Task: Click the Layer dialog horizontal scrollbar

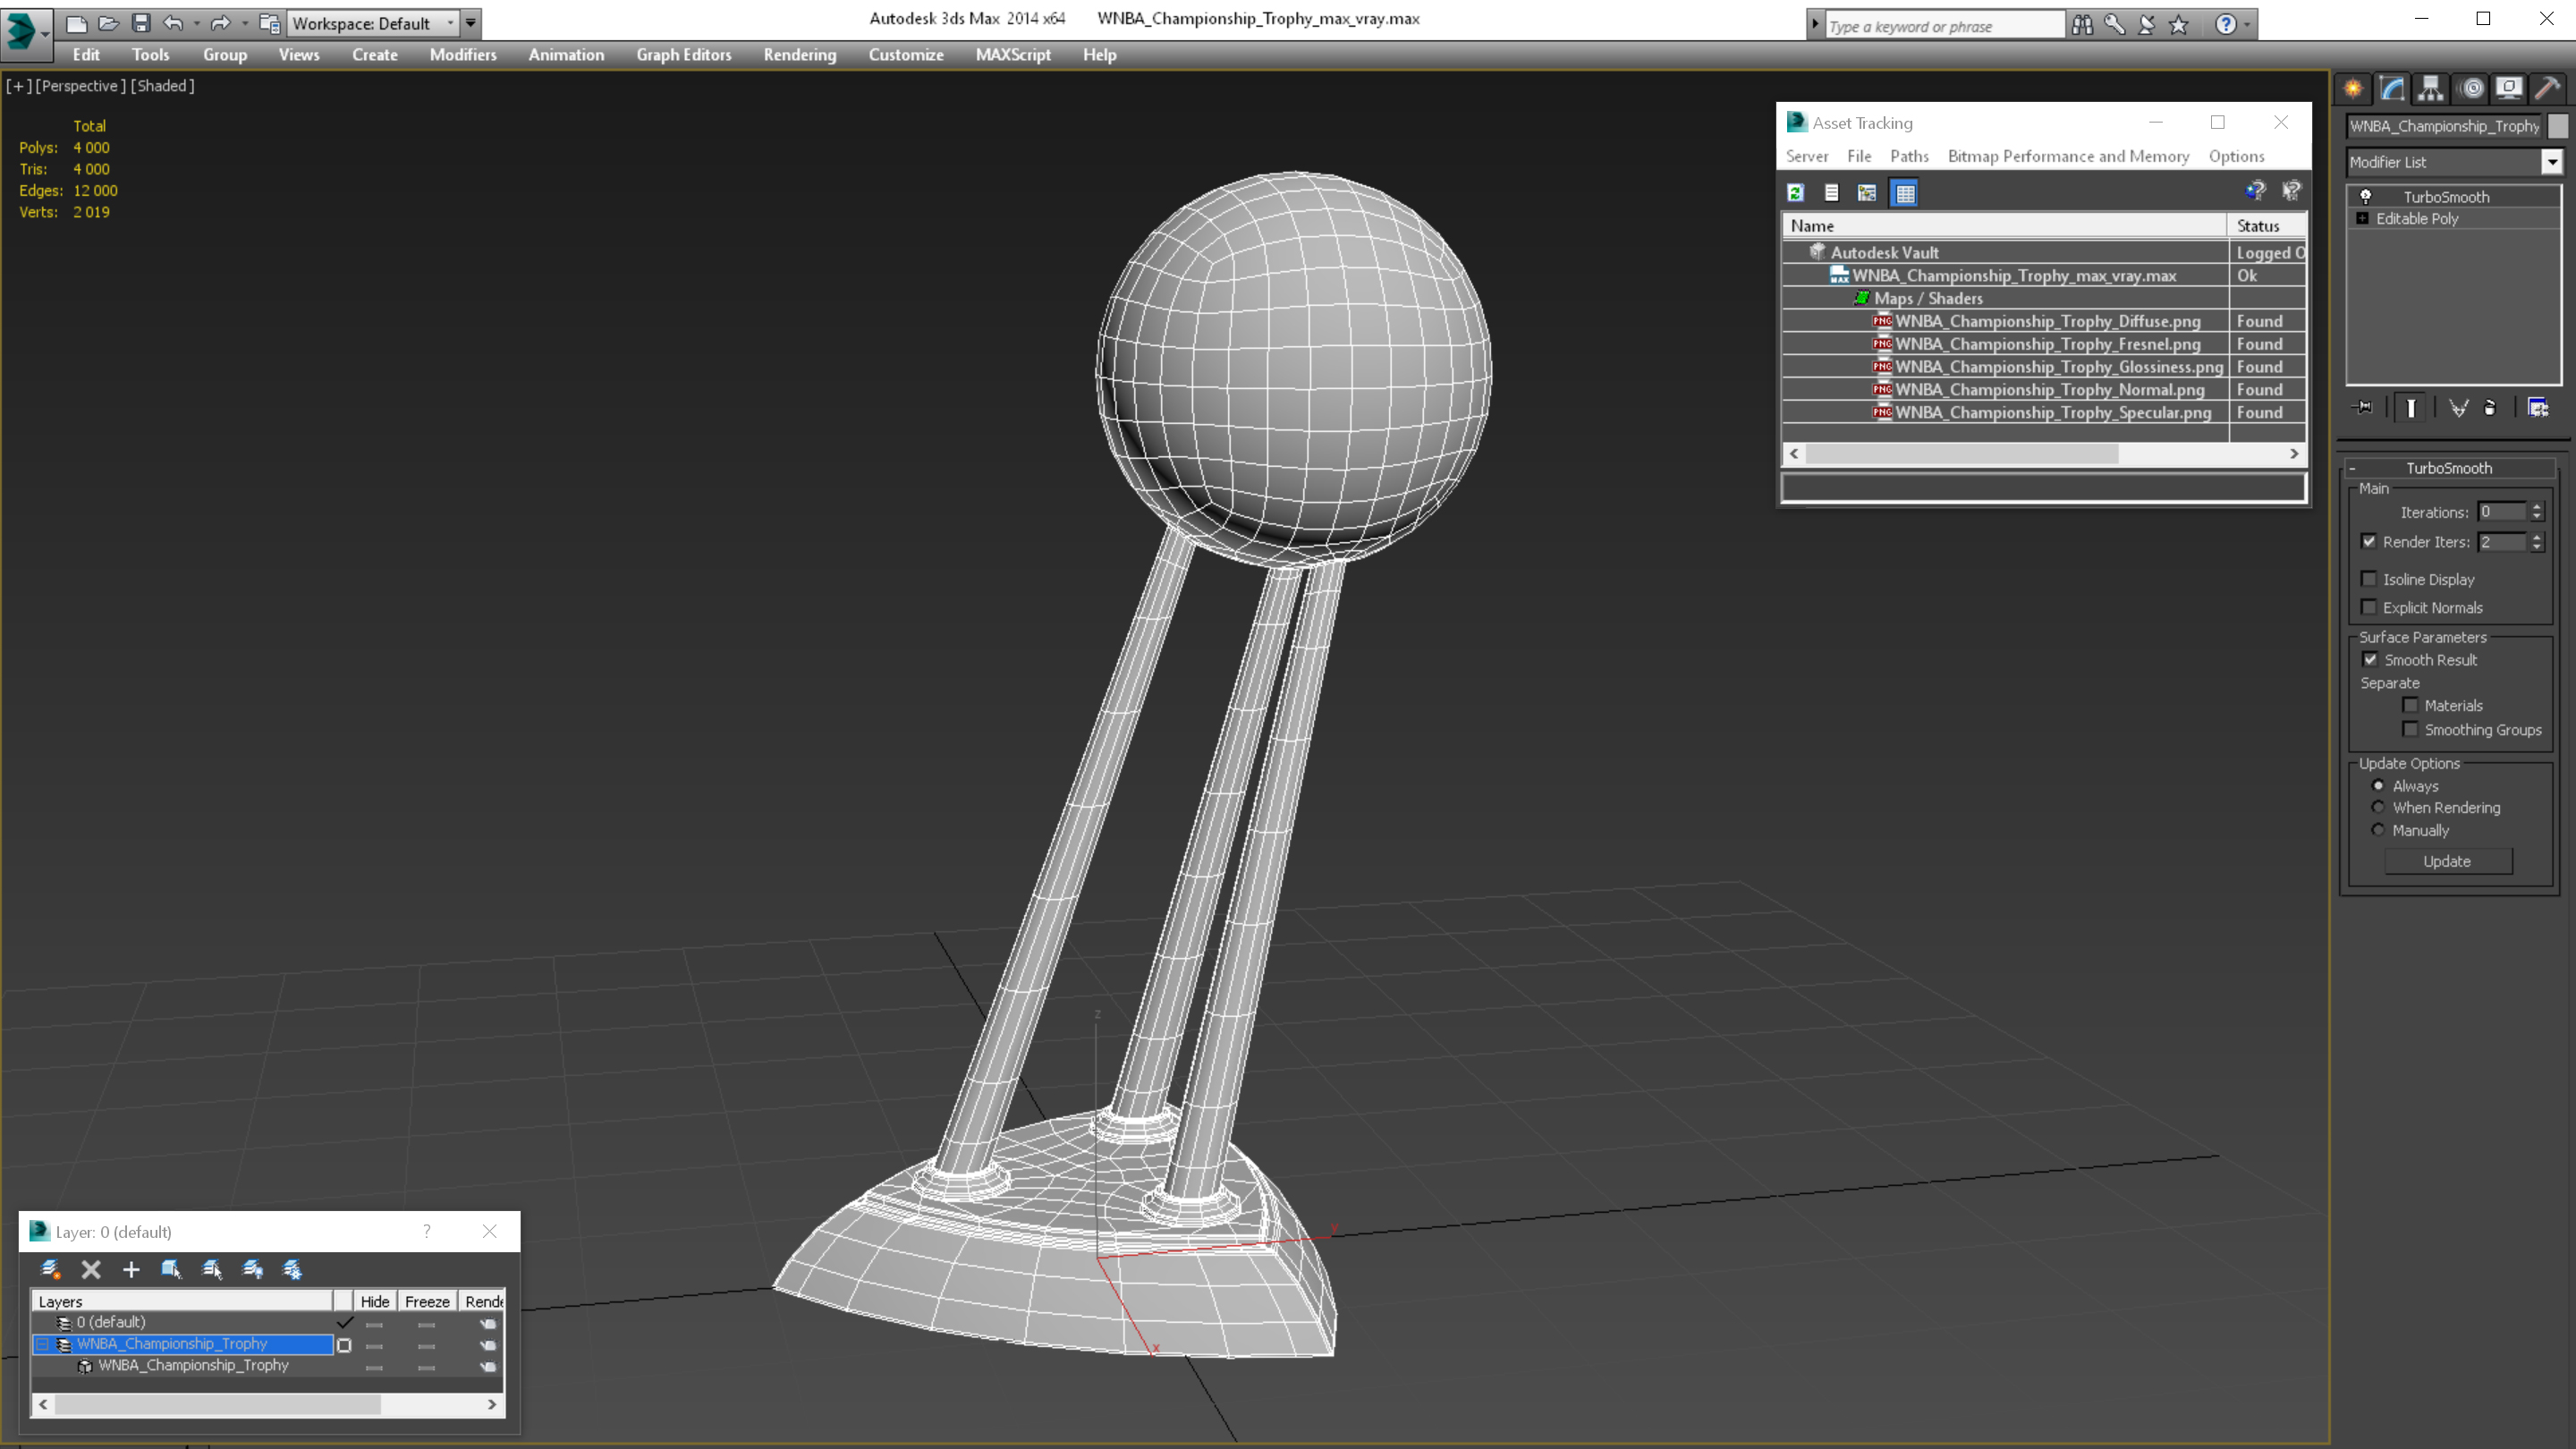Action: (267, 1404)
